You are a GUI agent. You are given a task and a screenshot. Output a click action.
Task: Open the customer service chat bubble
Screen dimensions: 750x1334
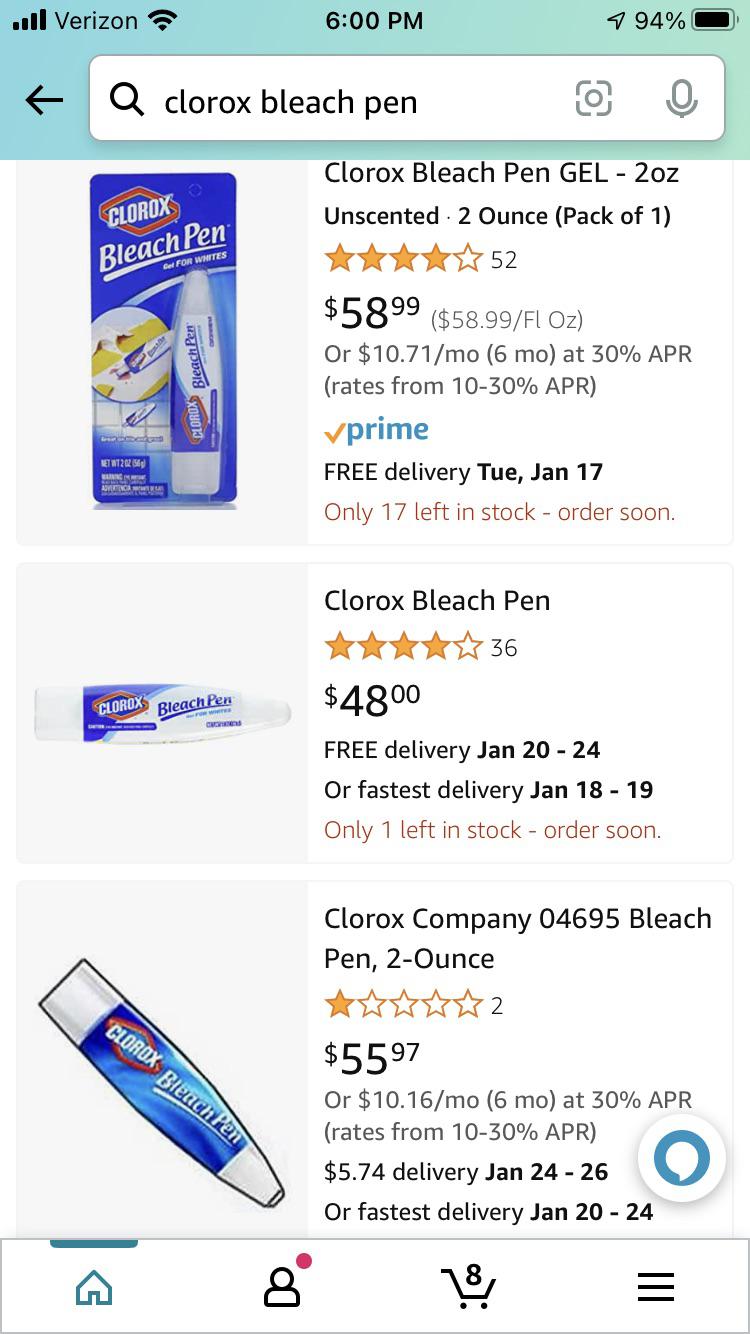coord(681,1158)
